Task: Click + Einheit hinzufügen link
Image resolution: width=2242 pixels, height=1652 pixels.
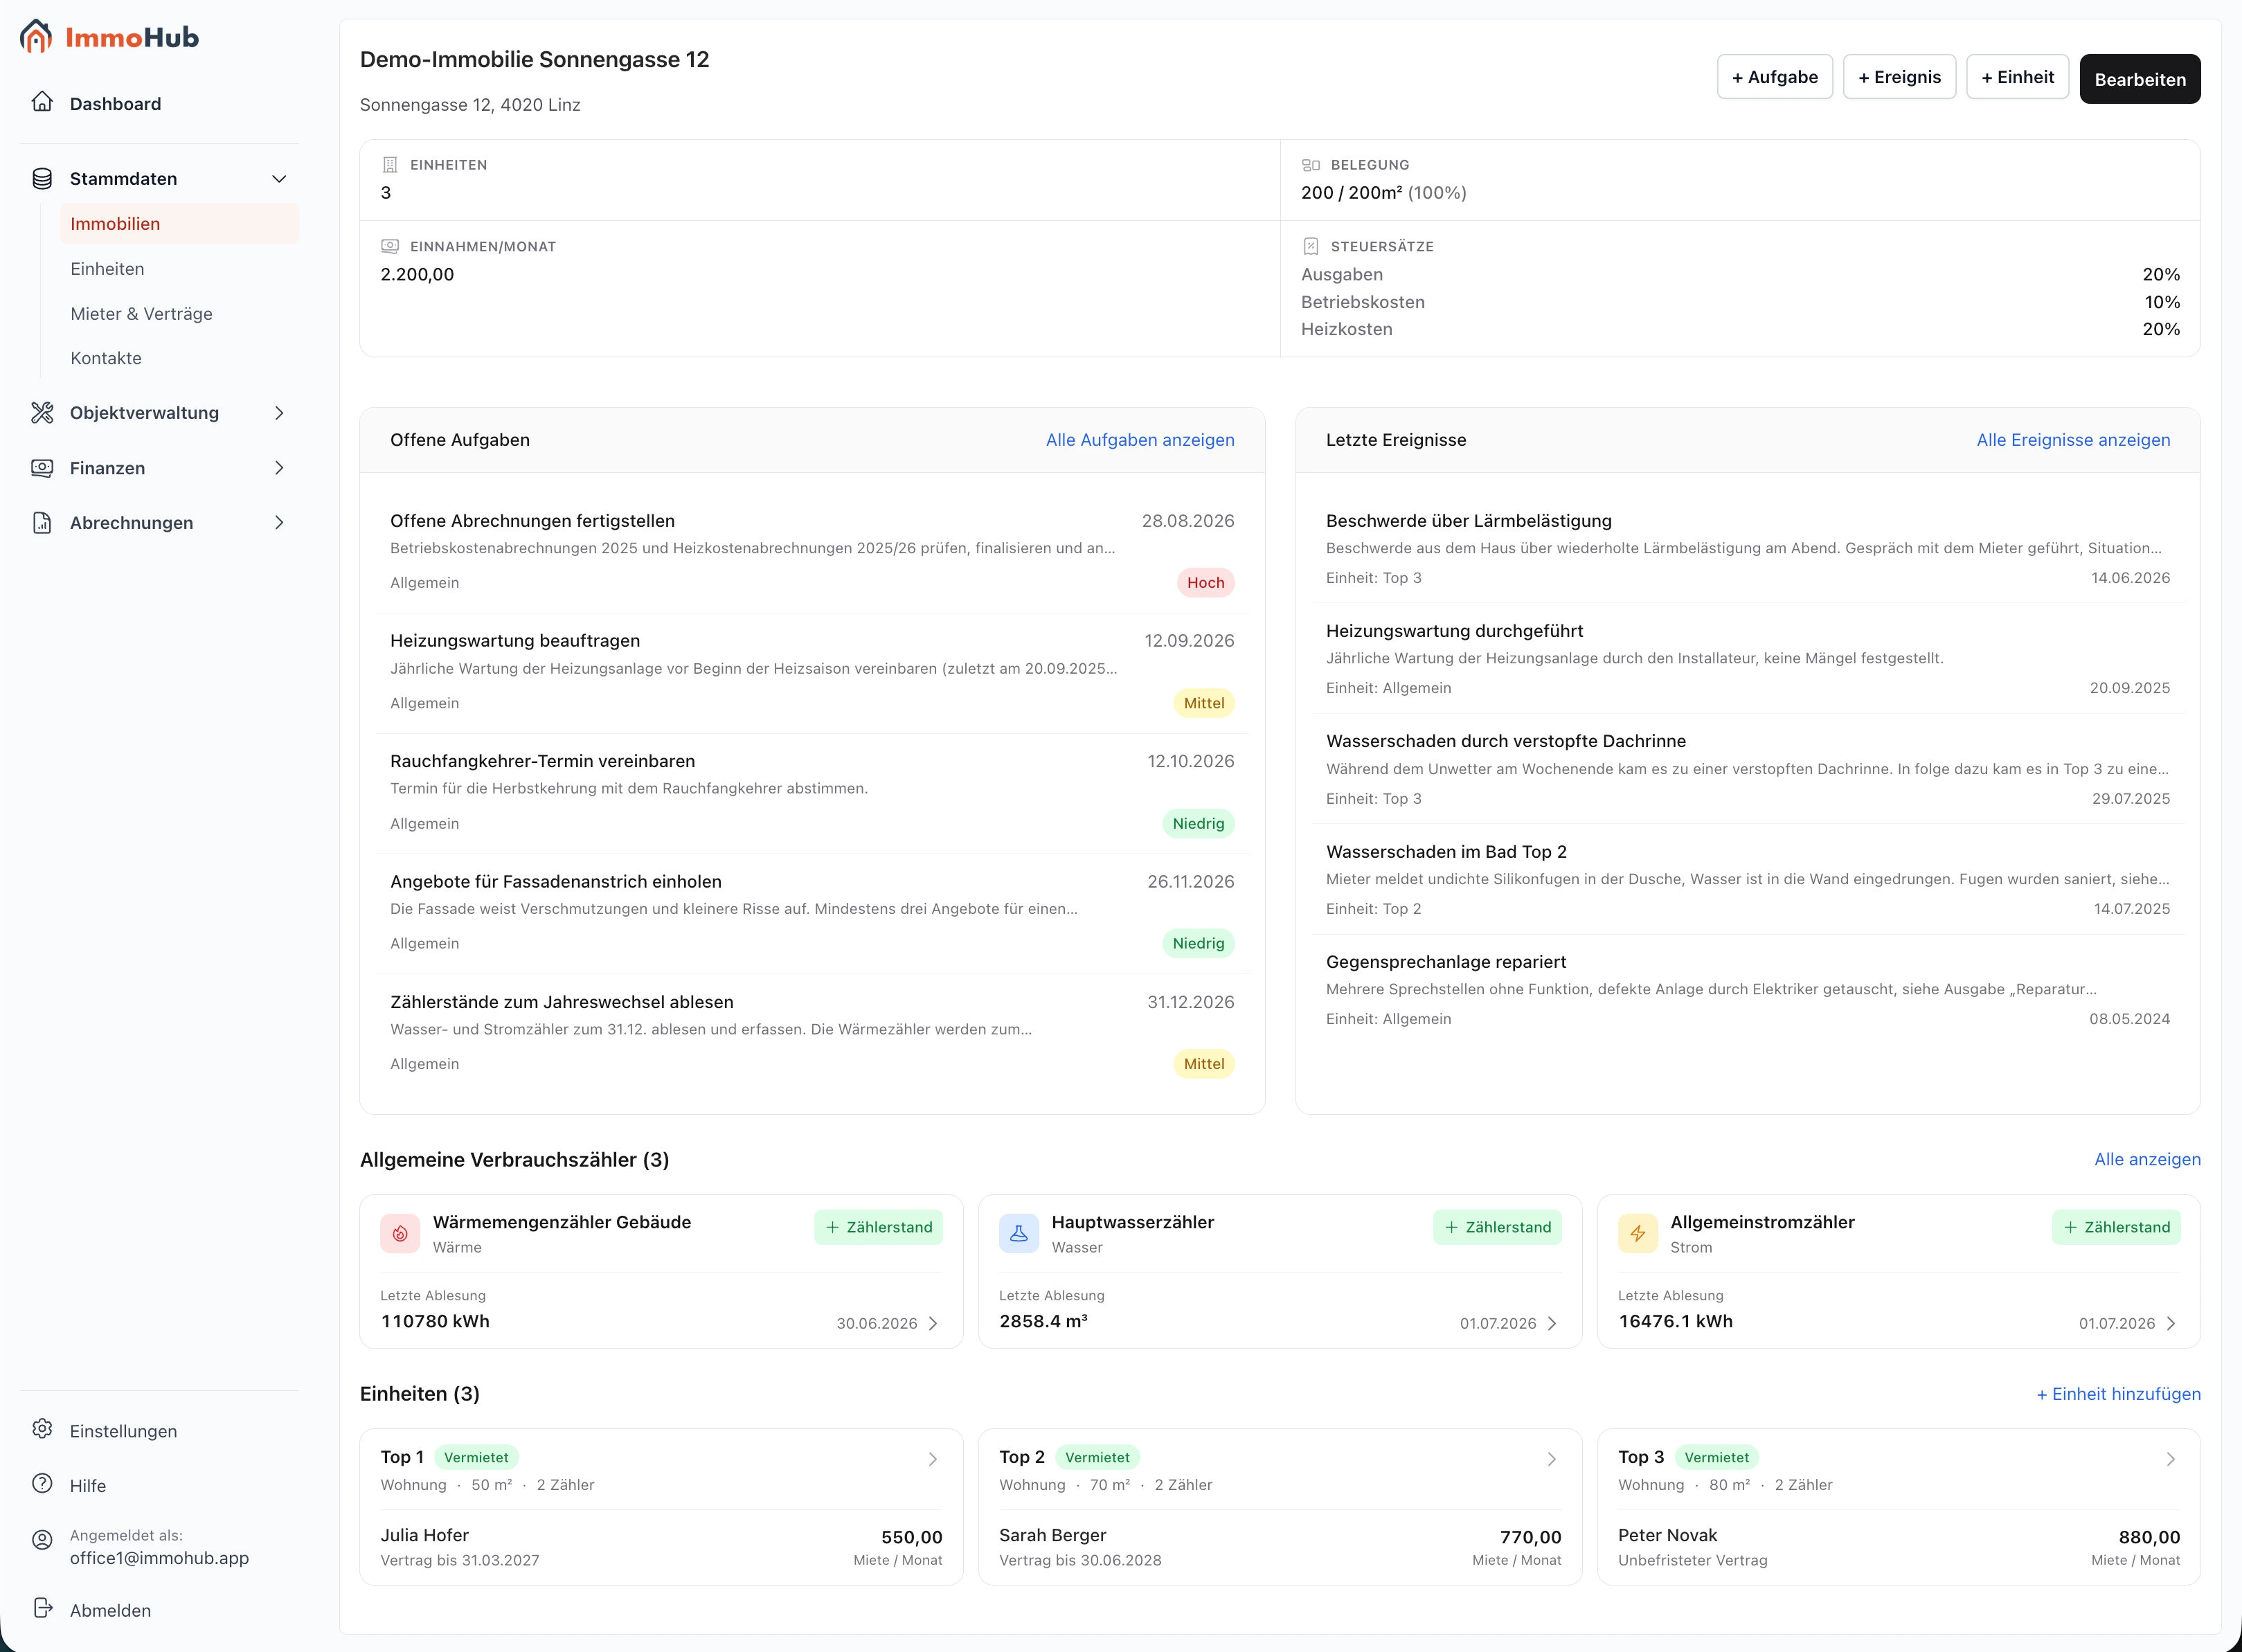Action: 2118,1394
